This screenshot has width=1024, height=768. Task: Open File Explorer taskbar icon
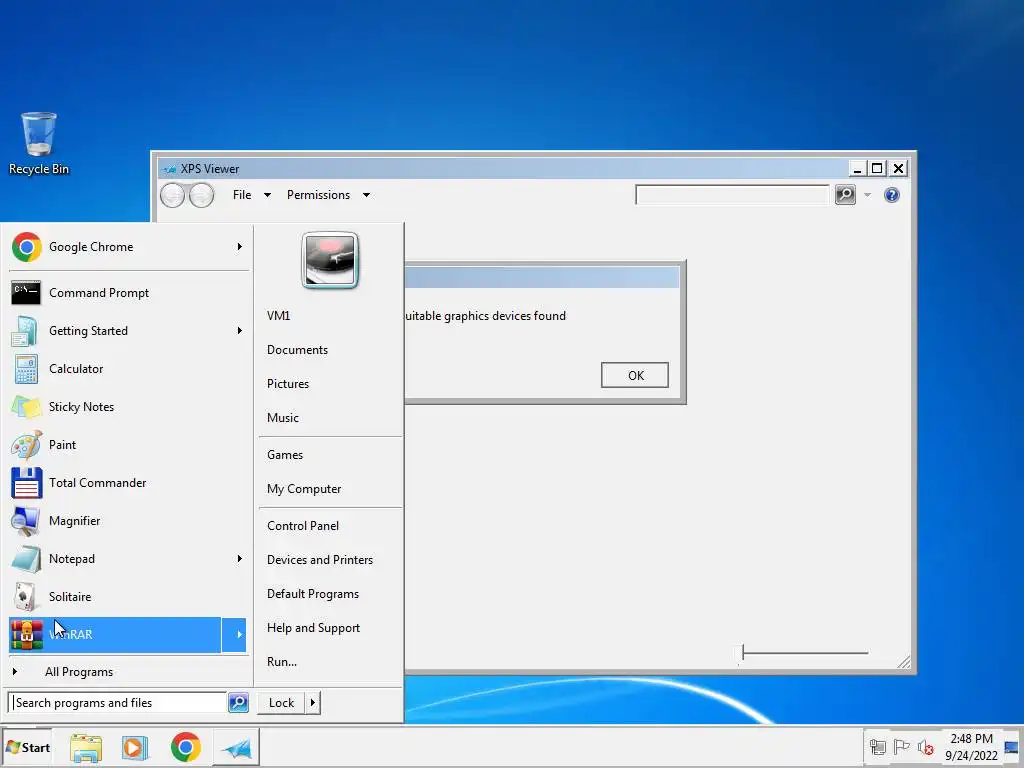[86, 748]
